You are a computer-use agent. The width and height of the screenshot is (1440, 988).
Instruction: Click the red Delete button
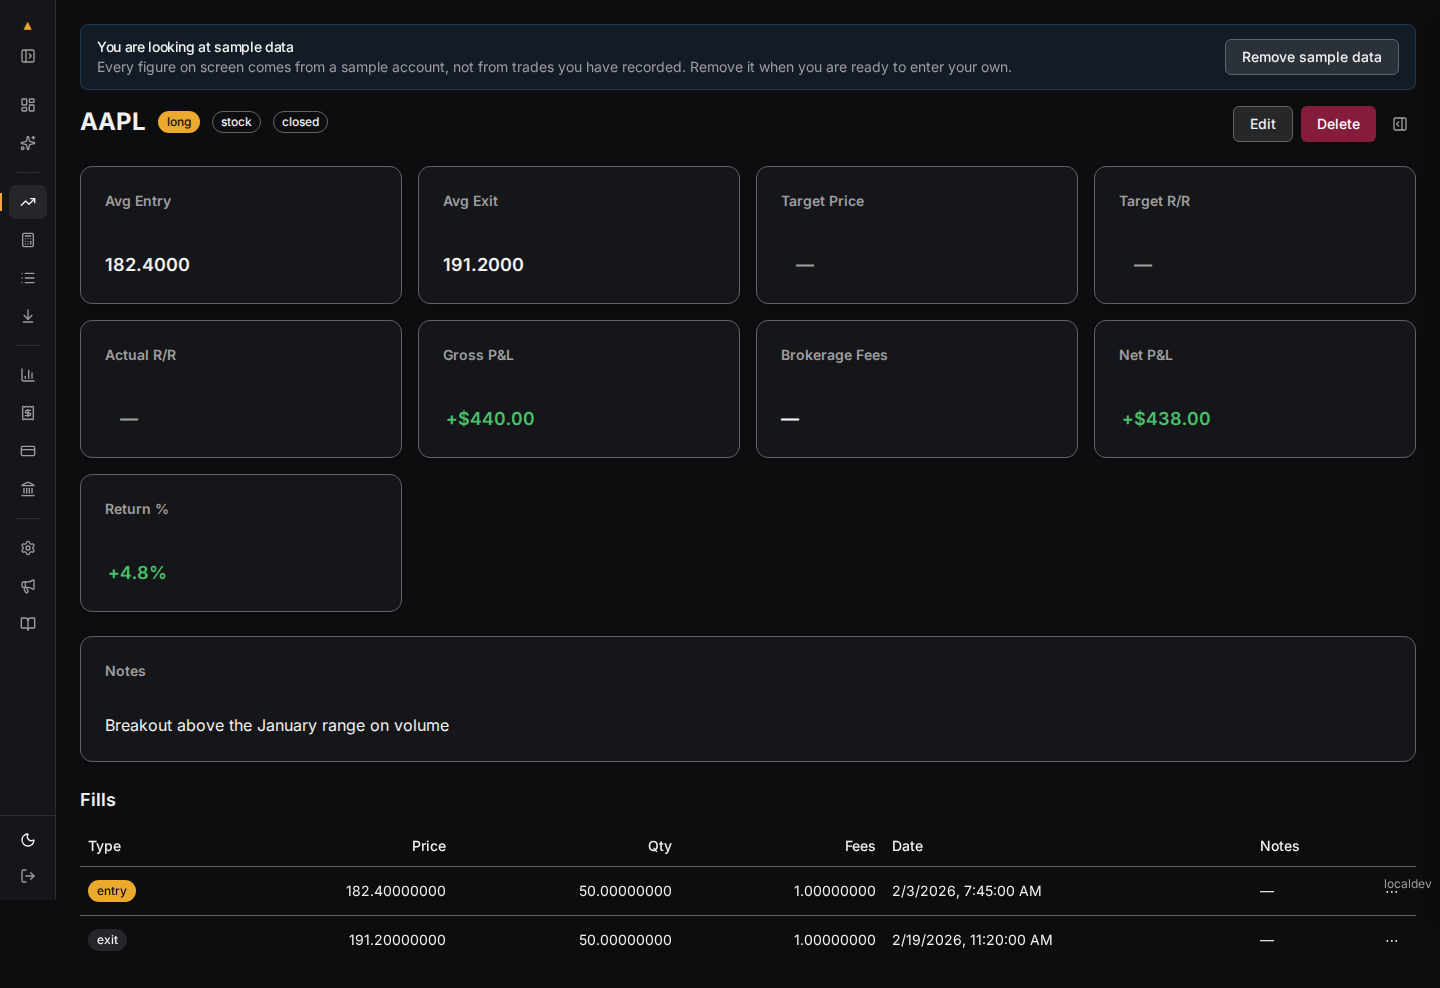1338,124
